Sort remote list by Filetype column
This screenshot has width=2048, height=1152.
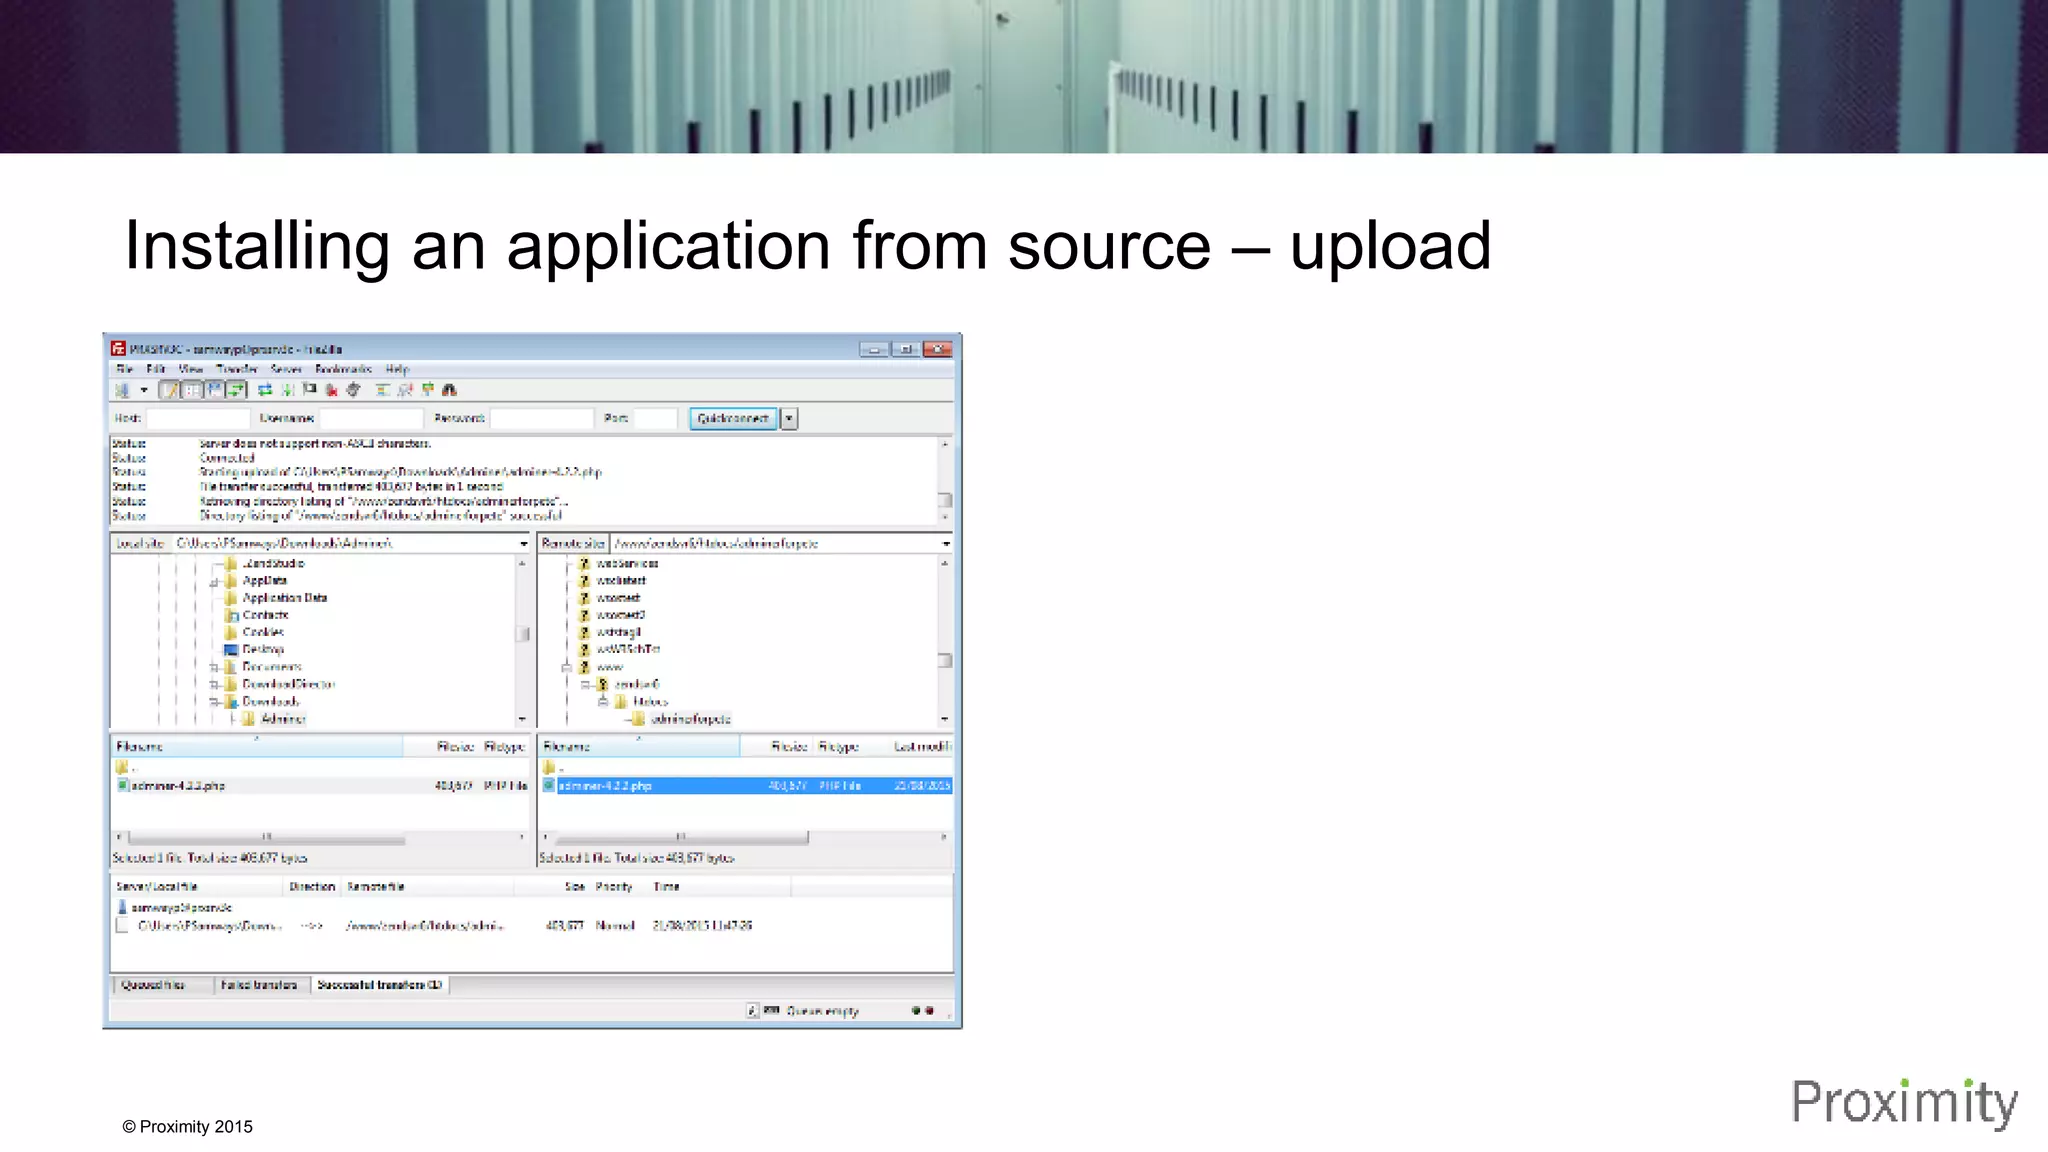click(x=847, y=747)
